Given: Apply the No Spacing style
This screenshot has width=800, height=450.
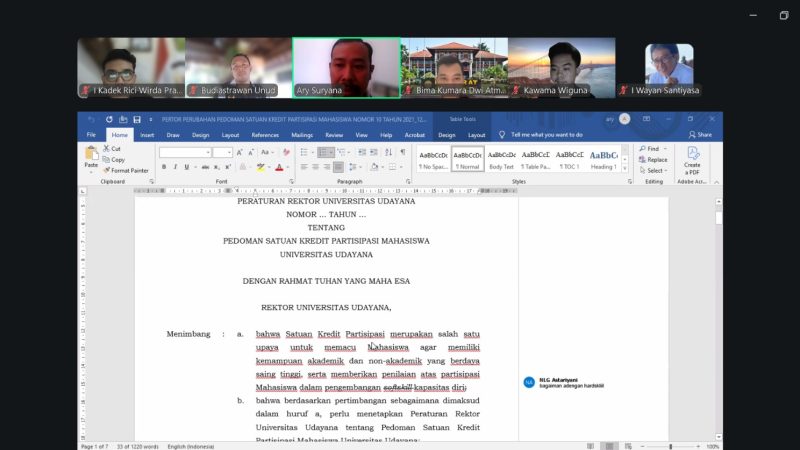Looking at the screenshot, I should click(433, 159).
